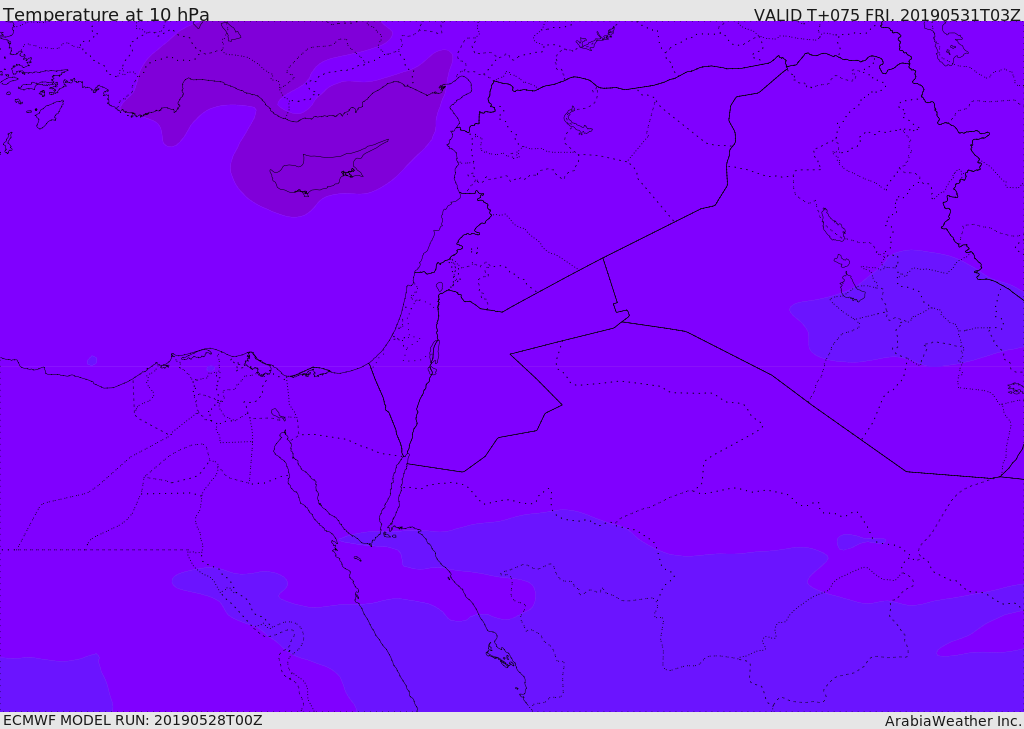1024x729 pixels.
Task: Click the 'Temperature at 10 hPa' title text
Action: 106,14
